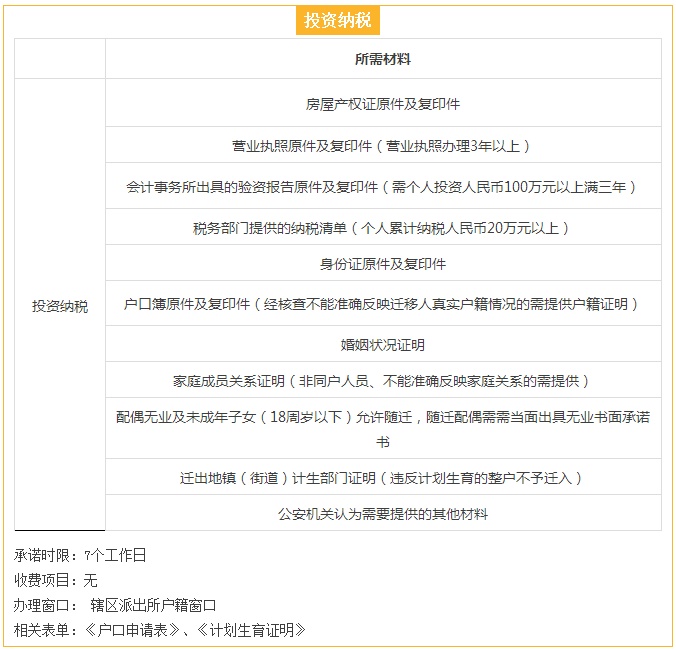Select row 房屋产权证原件及复印件
This screenshot has width=676, height=650.
click(383, 103)
